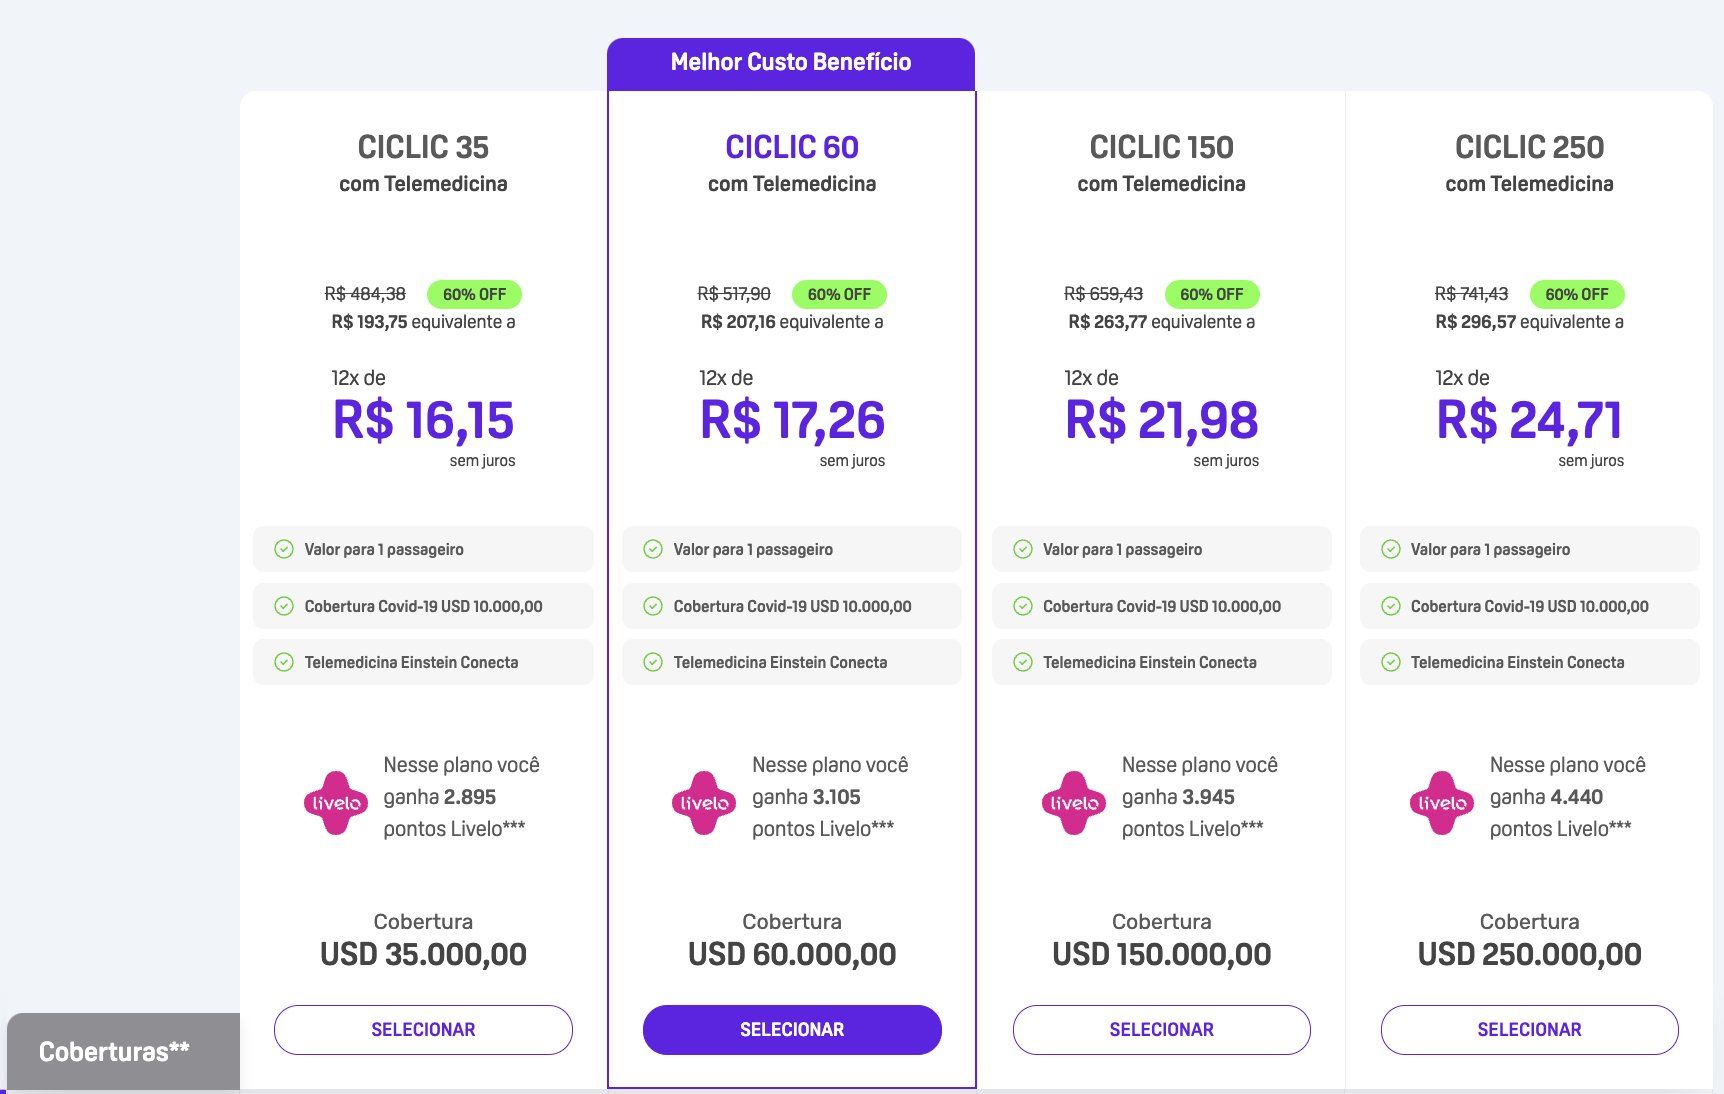Click the 60% OFF badge on CICLIC 35
This screenshot has width=1724, height=1094.
coord(475,294)
